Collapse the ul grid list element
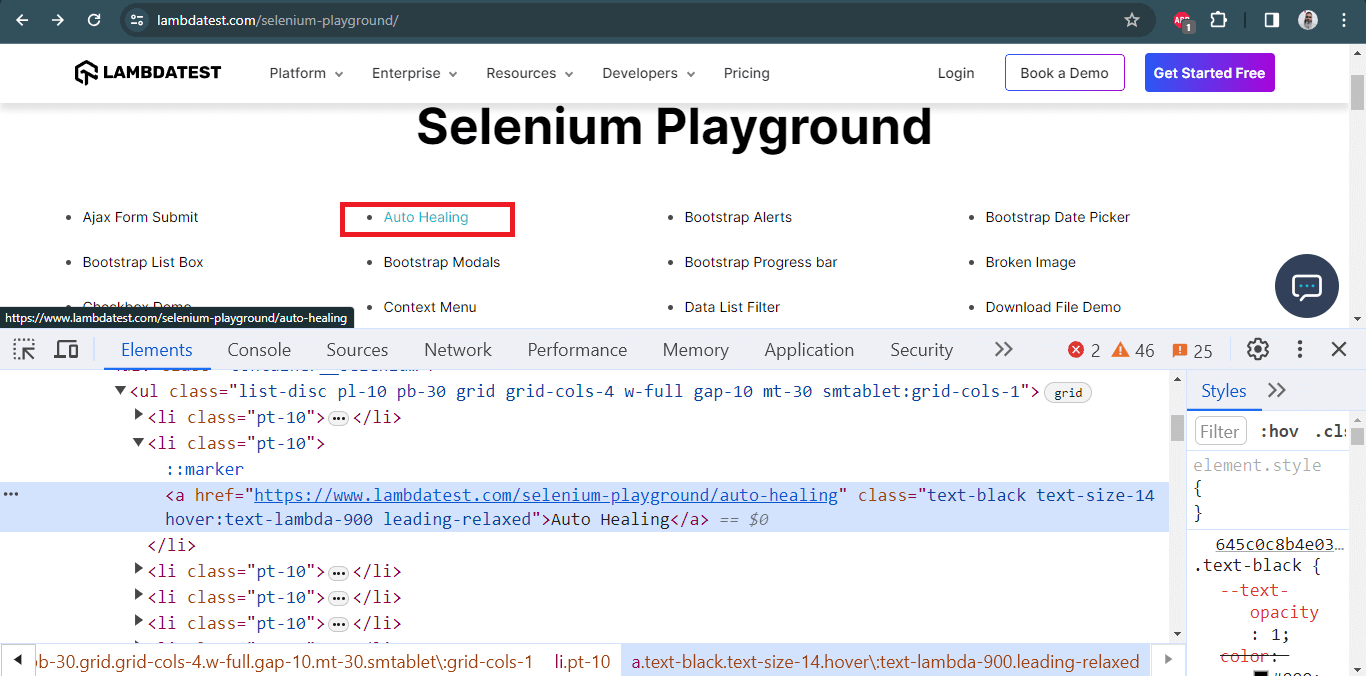This screenshot has height=676, width=1366. (x=120, y=391)
